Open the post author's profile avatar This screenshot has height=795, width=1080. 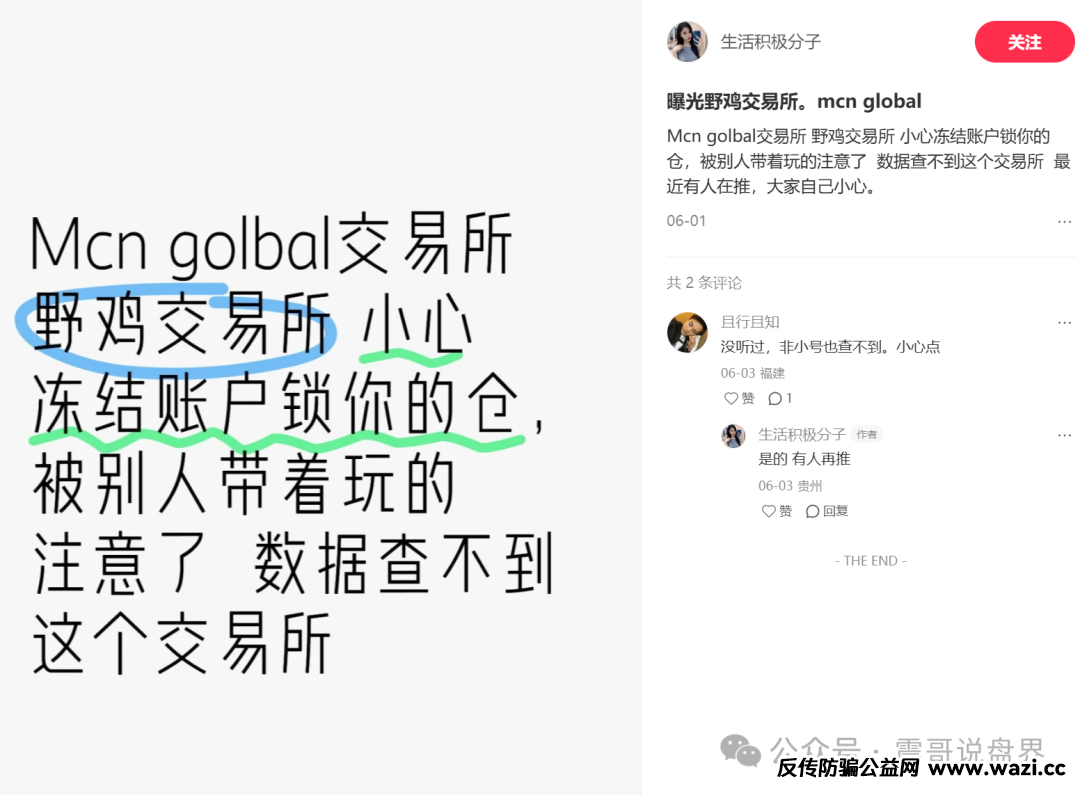(687, 41)
